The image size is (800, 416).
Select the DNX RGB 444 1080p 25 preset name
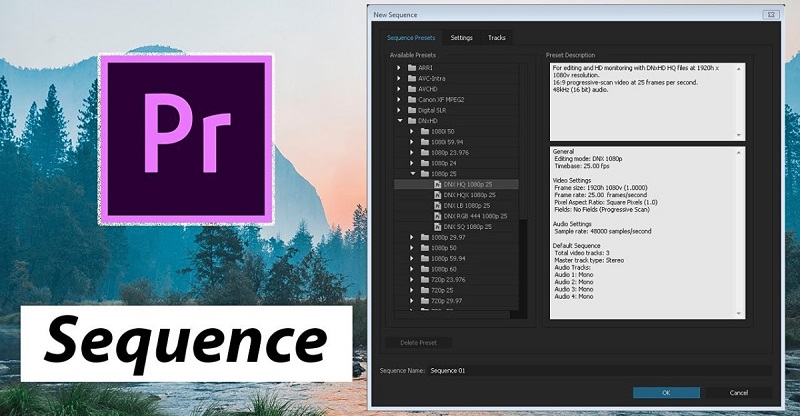coord(476,216)
